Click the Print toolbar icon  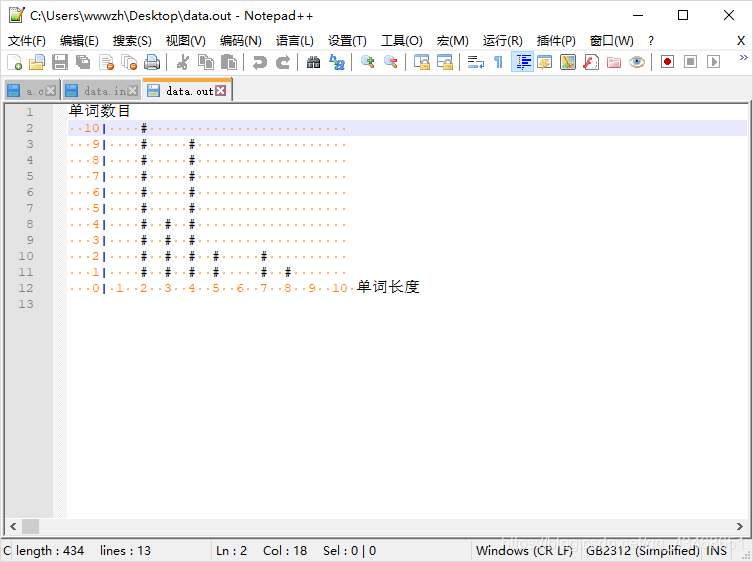152,62
